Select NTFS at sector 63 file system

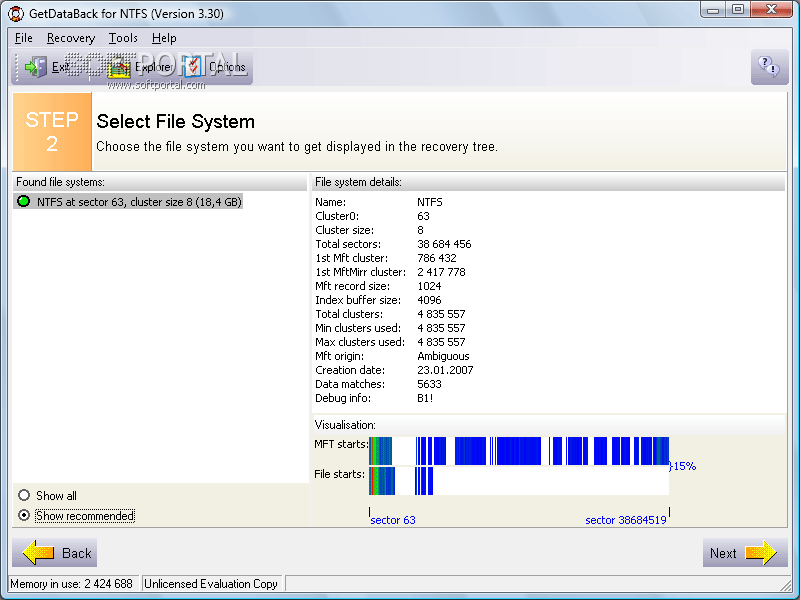(128, 202)
